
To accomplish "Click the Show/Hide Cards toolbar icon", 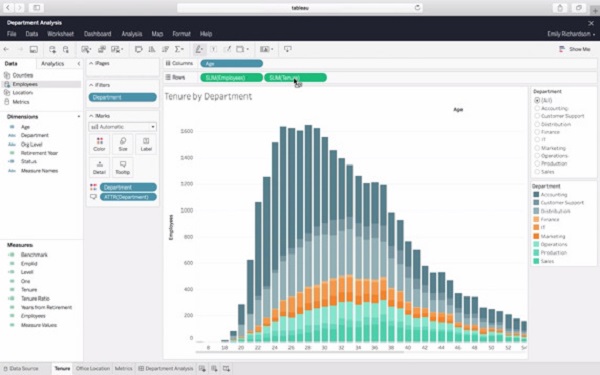I will [266, 49].
